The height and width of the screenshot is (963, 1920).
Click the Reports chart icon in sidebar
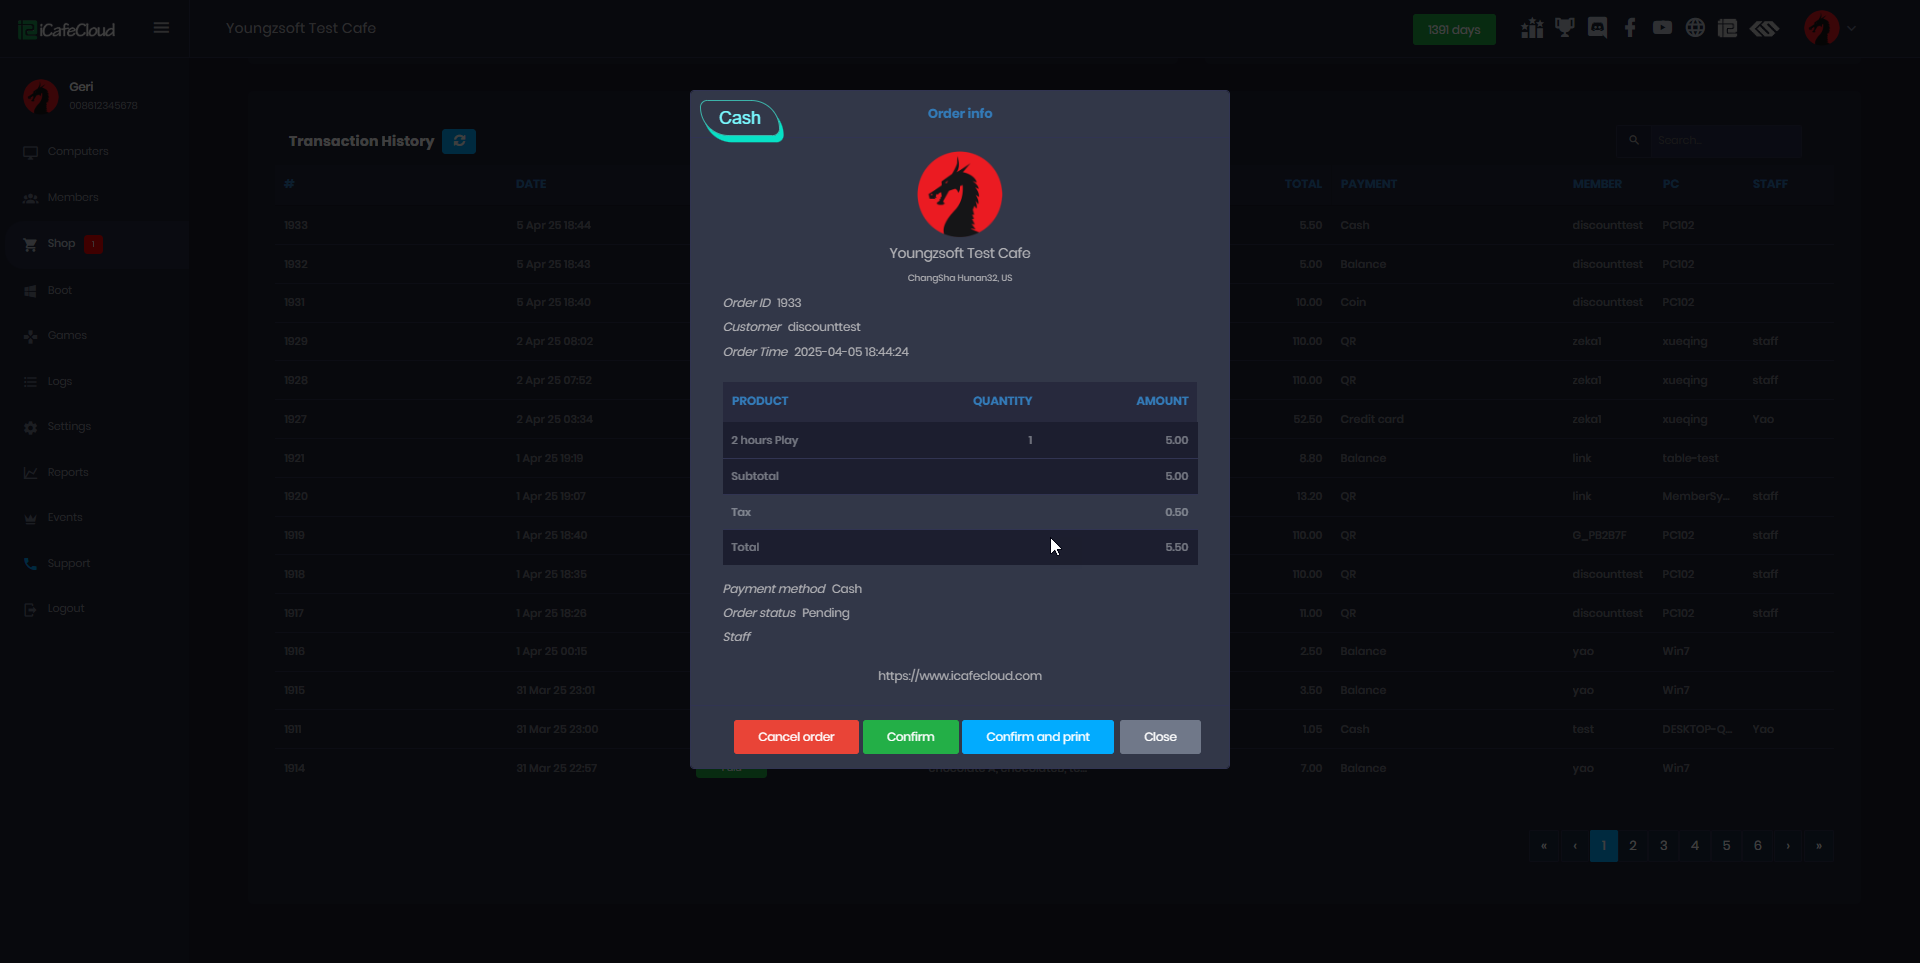click(30, 473)
